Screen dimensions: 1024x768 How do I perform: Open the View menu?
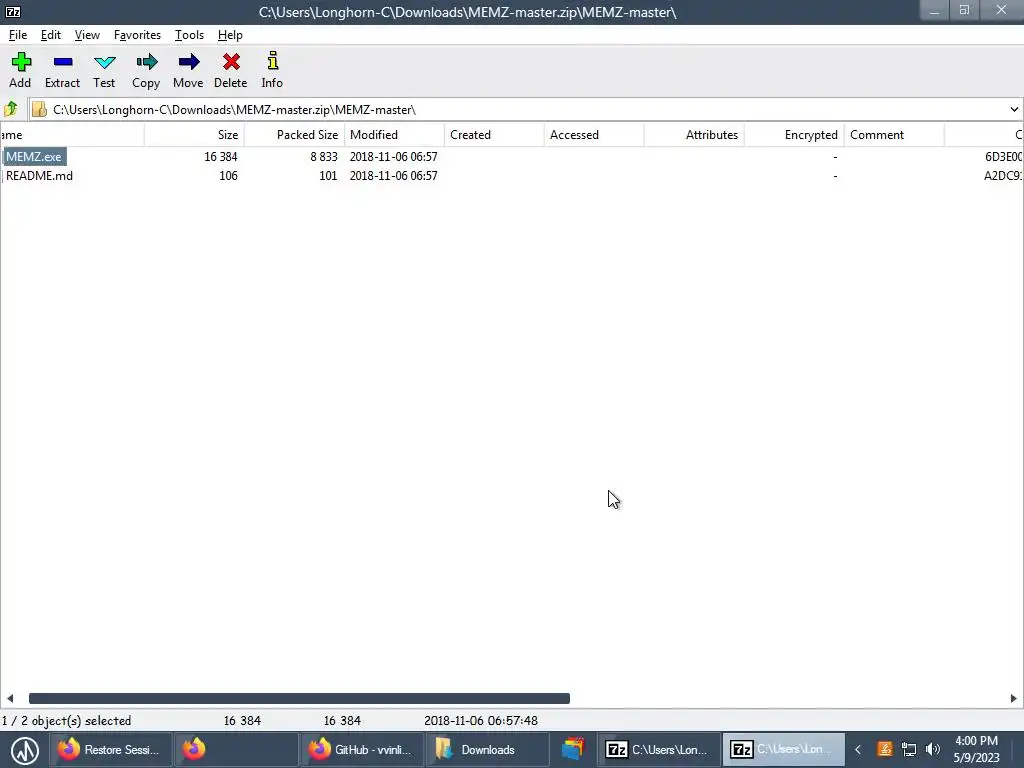click(87, 35)
